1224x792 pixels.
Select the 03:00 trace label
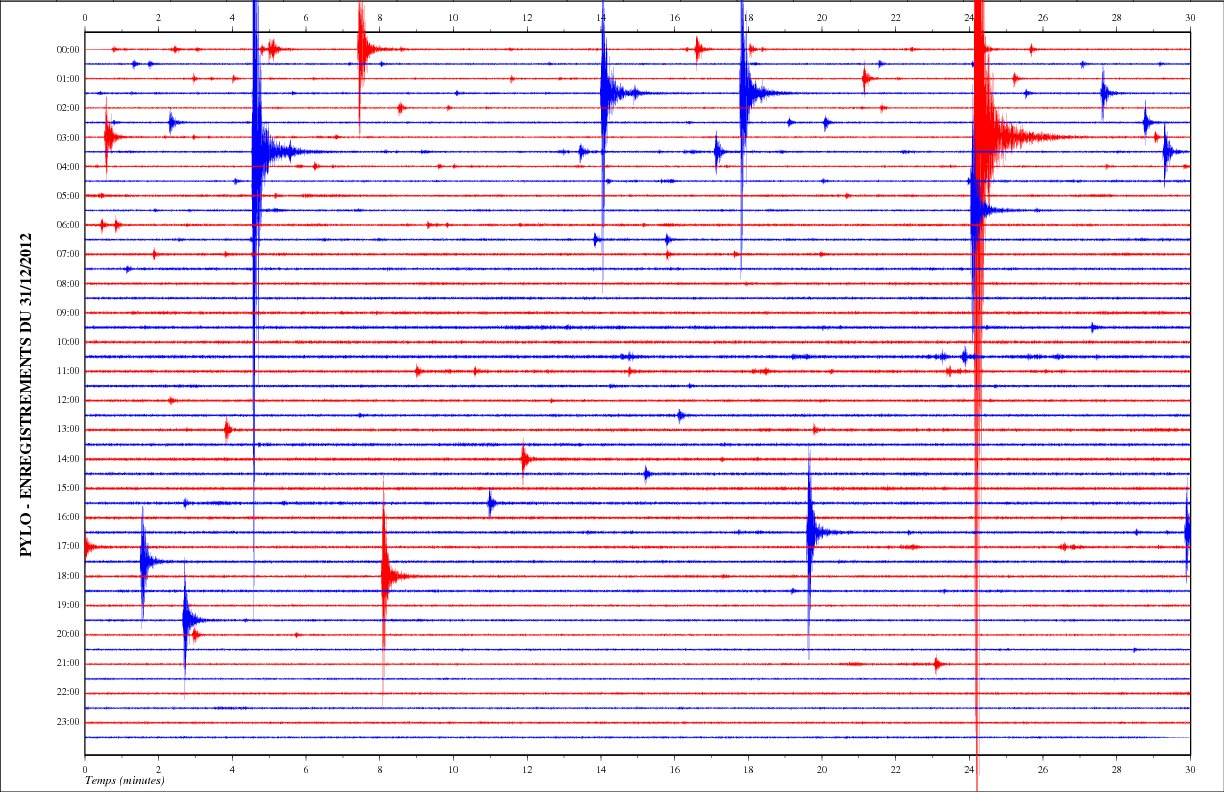pos(68,137)
